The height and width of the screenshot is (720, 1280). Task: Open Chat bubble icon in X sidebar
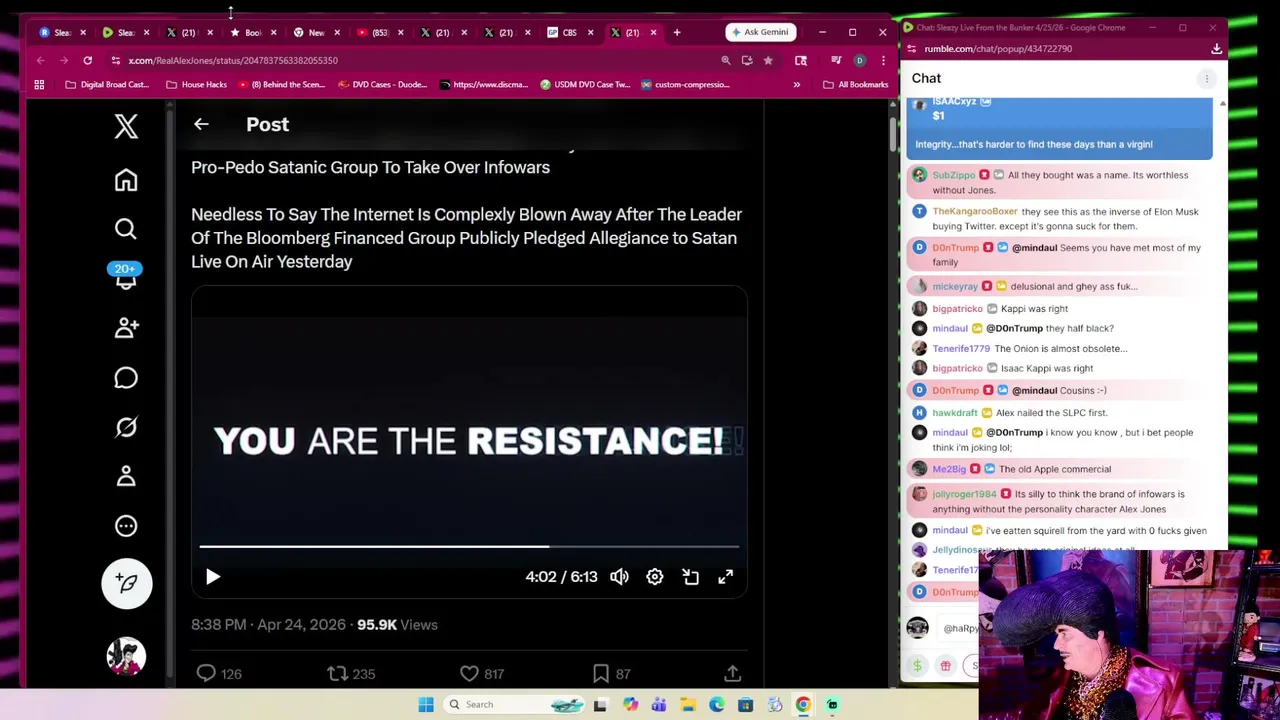126,377
